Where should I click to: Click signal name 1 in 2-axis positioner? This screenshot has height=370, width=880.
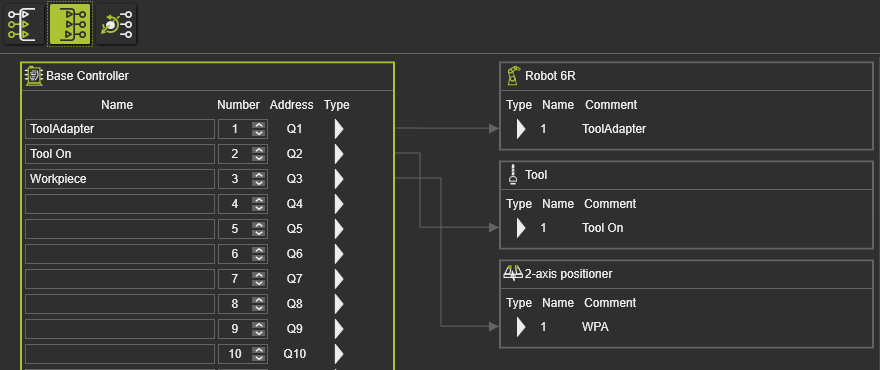543,326
